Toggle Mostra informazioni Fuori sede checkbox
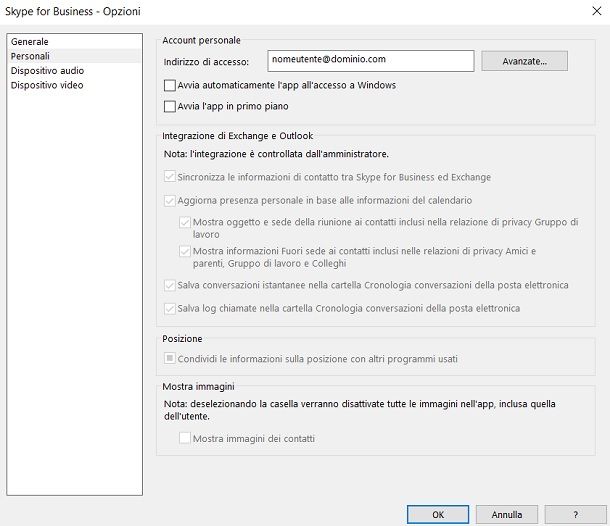The height and width of the screenshot is (526, 610). [185, 251]
